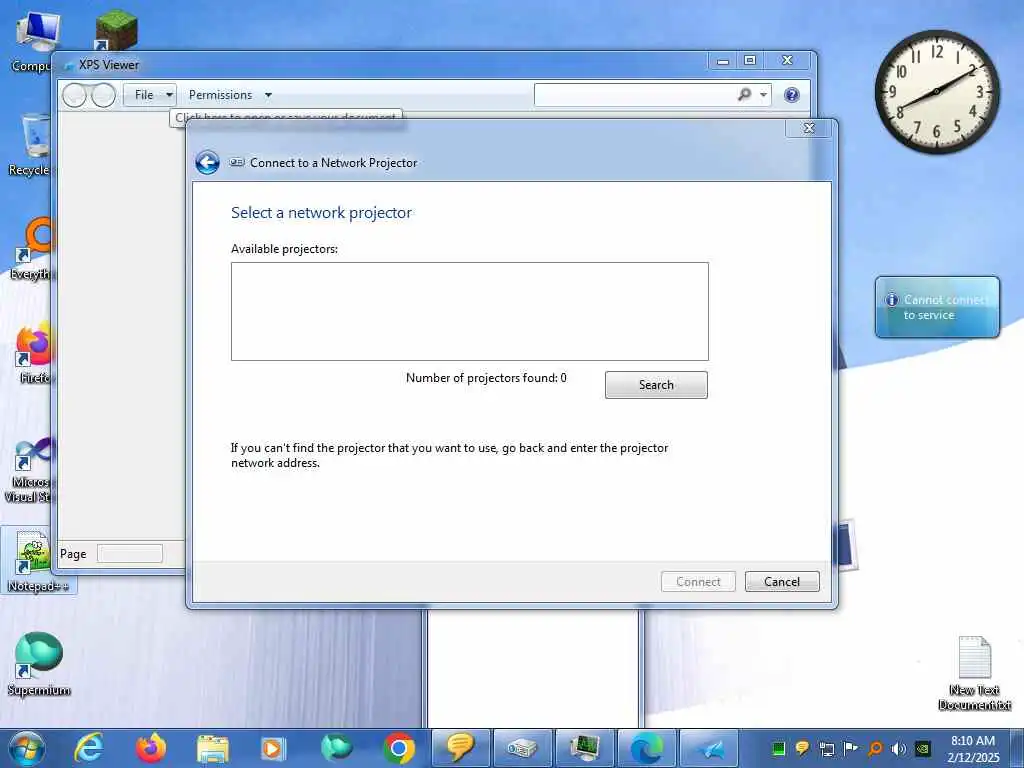Click the network tray icon
Image resolution: width=1024 pixels, height=768 pixels.
coord(827,749)
